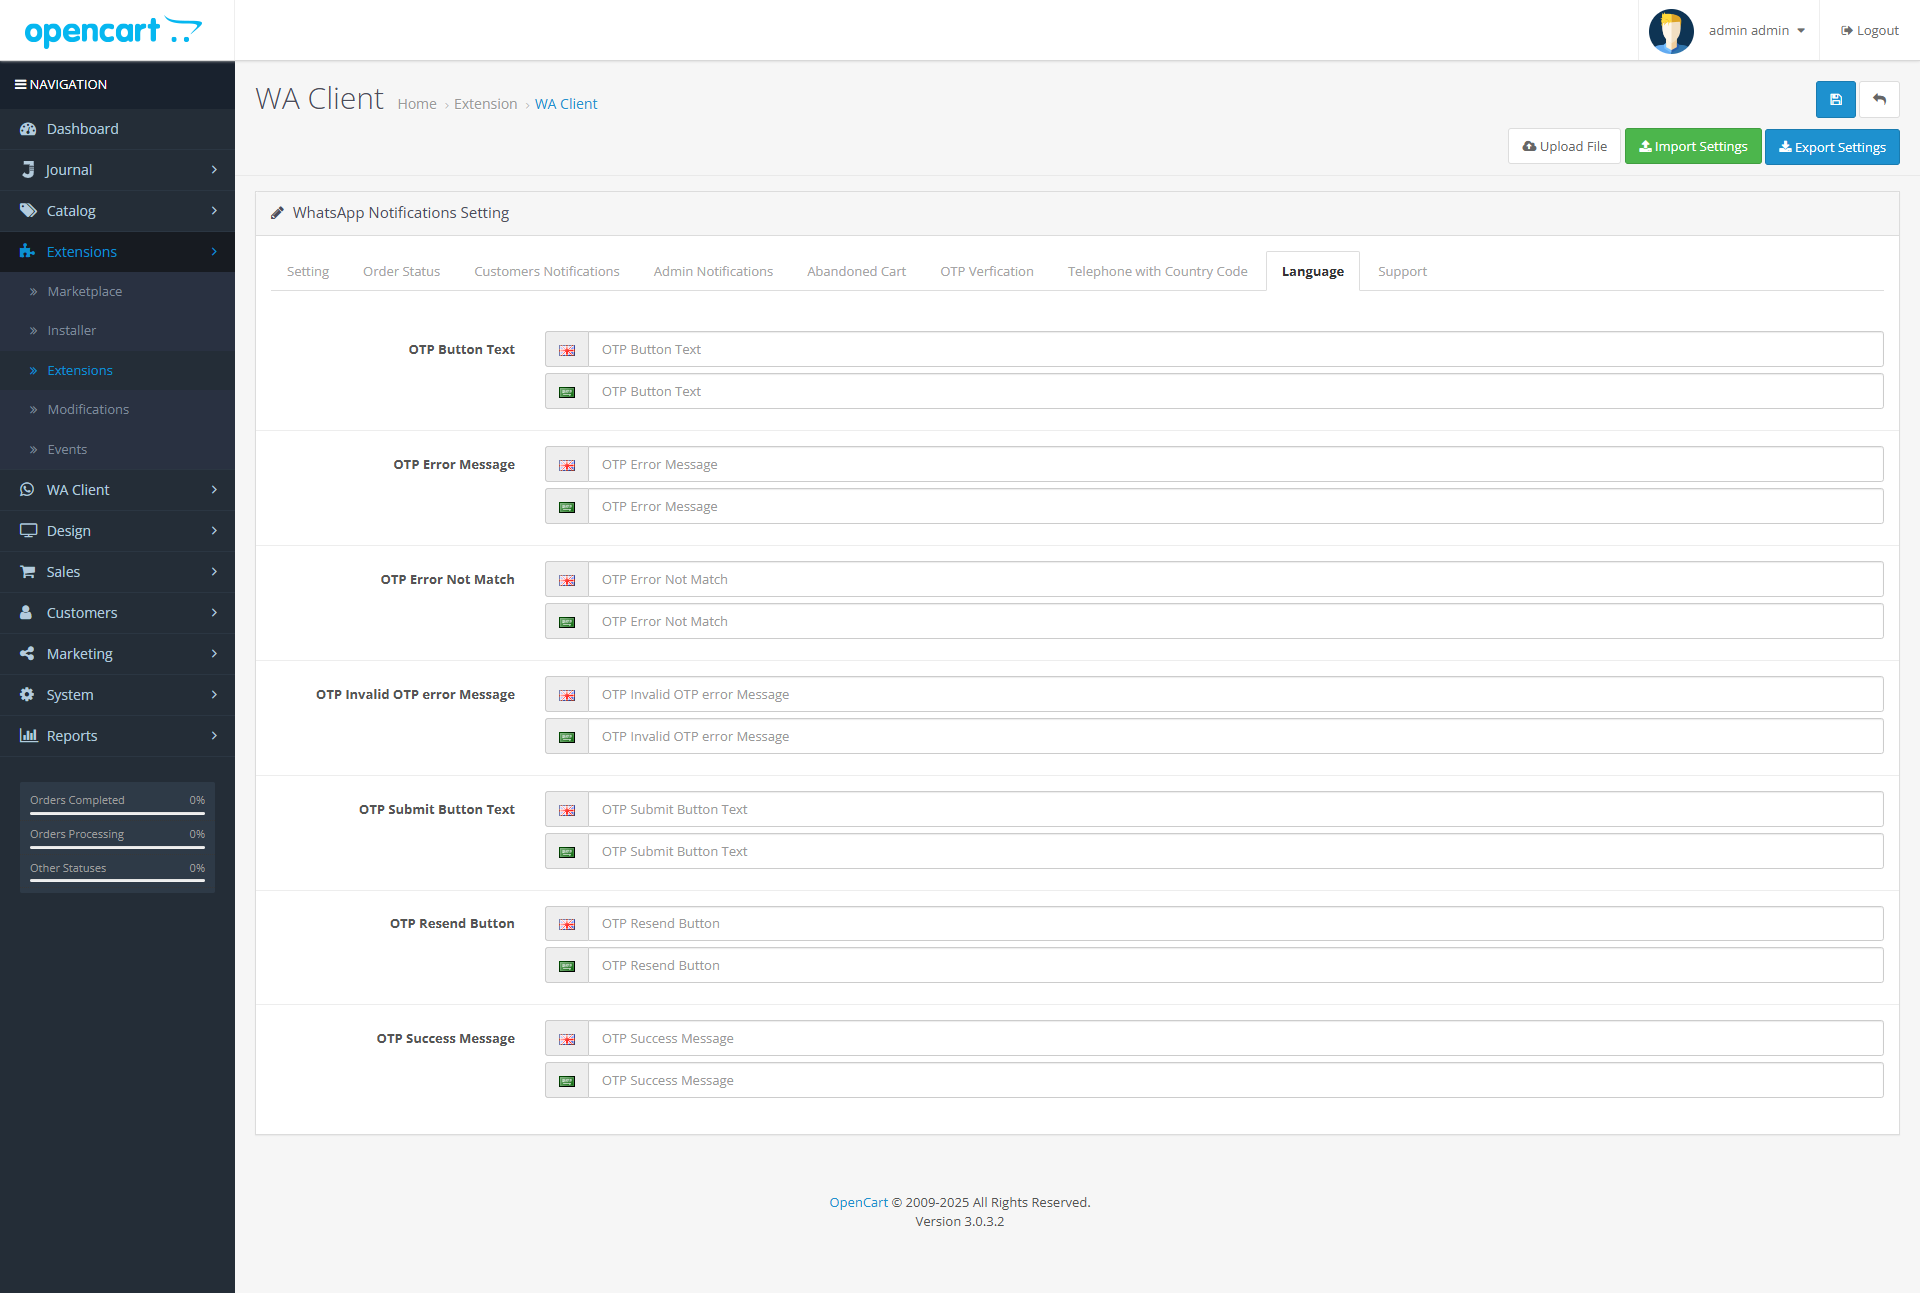Click the hamburger Navigation icon
The height and width of the screenshot is (1294, 1920).
[20, 85]
